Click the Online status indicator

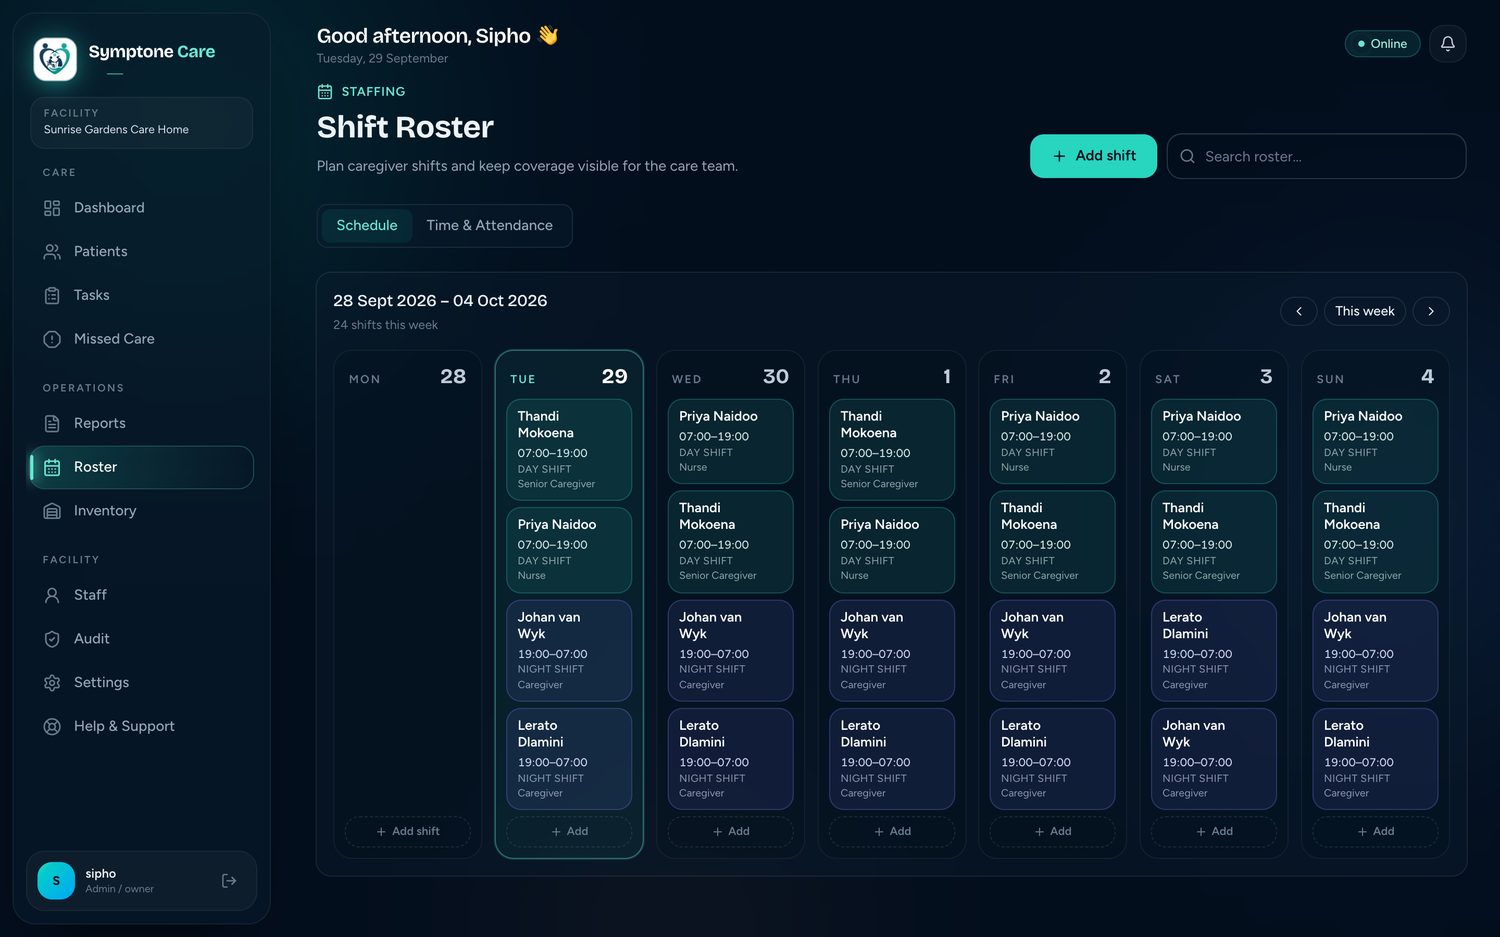pos(1382,44)
